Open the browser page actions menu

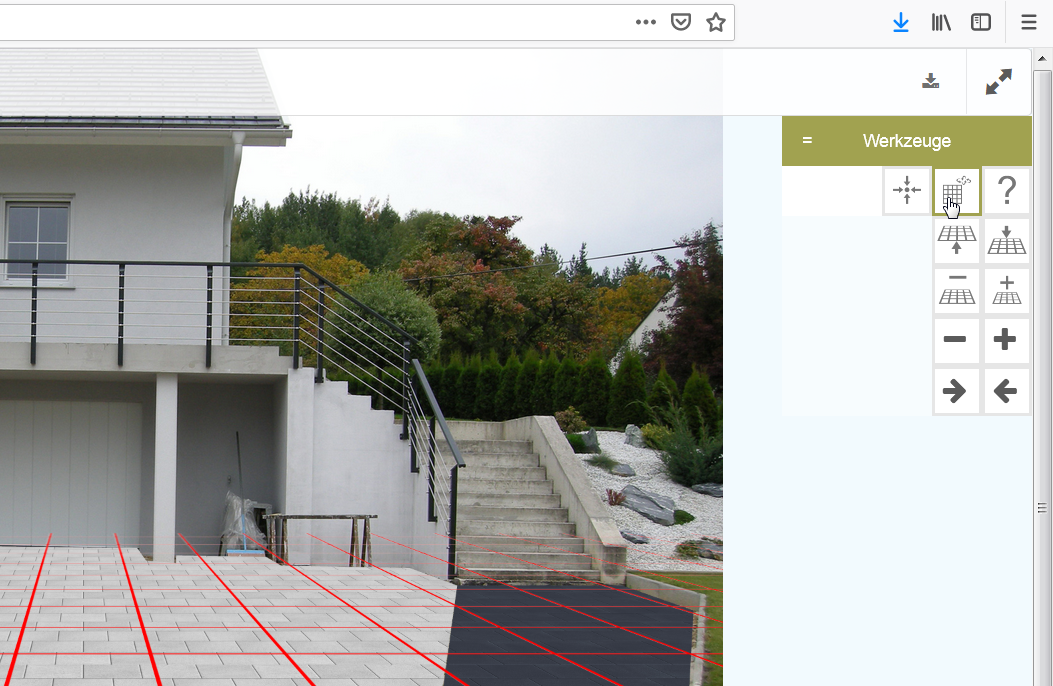tap(645, 22)
